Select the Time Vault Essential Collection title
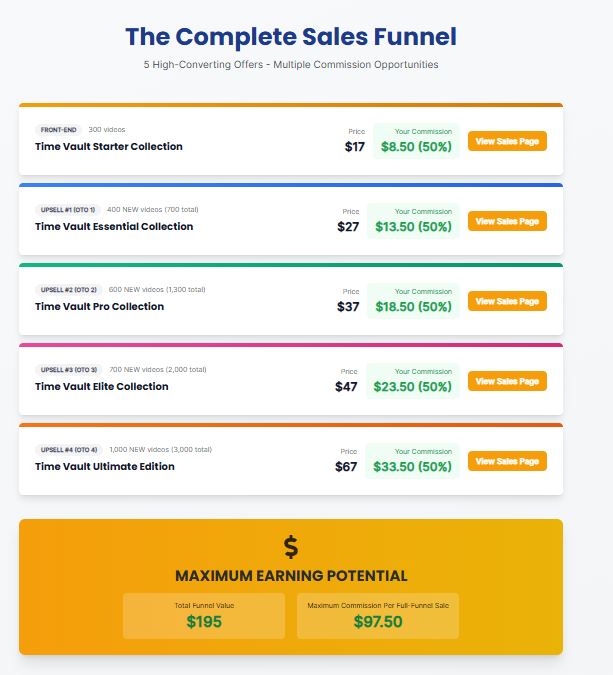The width and height of the screenshot is (613, 675). coord(114,227)
